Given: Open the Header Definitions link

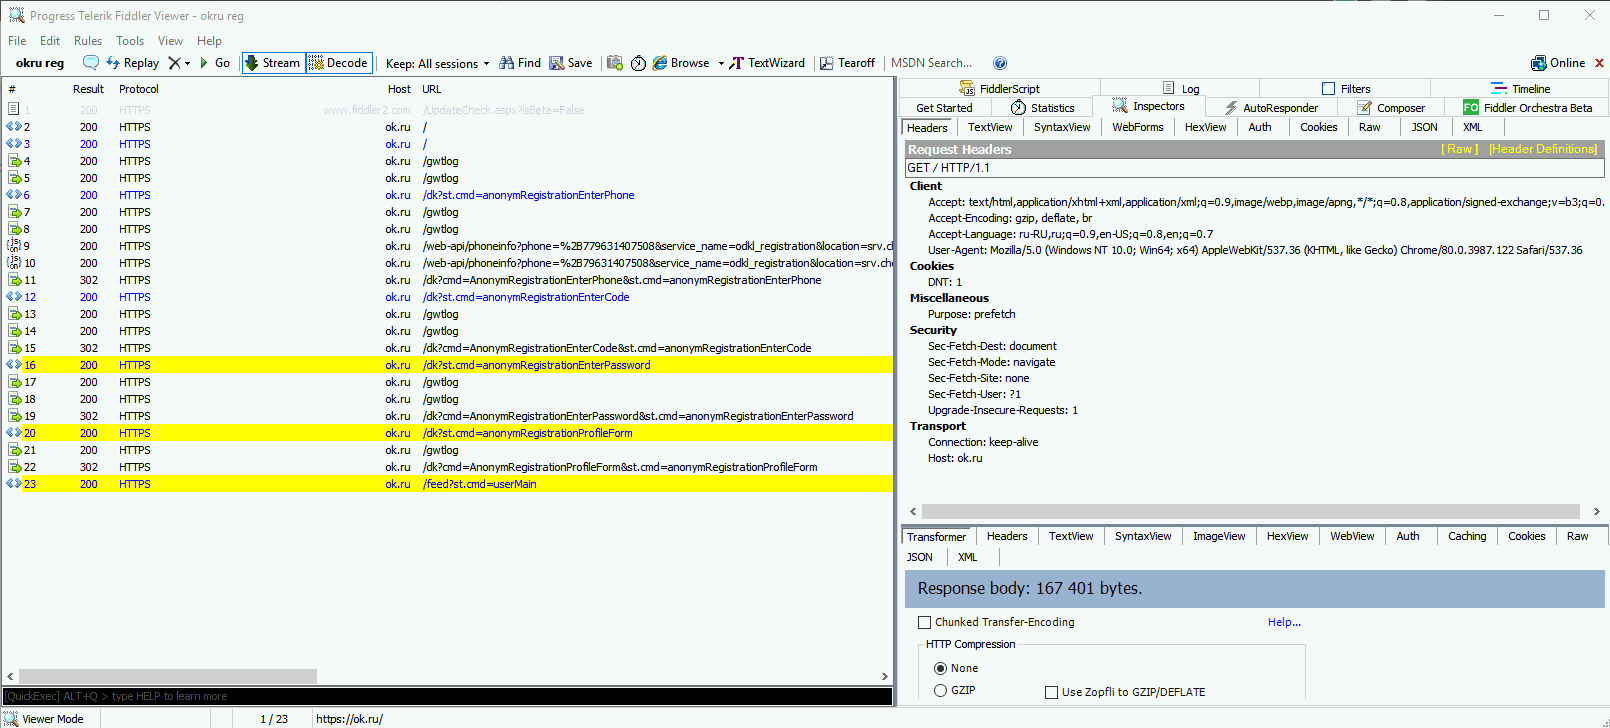Looking at the screenshot, I should click(x=1543, y=149).
